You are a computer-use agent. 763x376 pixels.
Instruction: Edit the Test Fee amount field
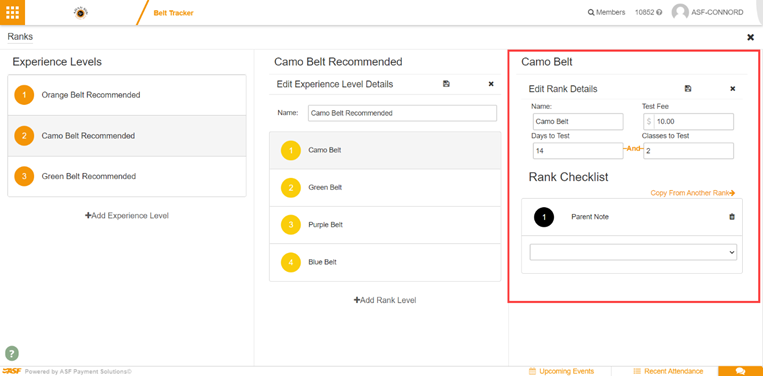[x=693, y=122]
